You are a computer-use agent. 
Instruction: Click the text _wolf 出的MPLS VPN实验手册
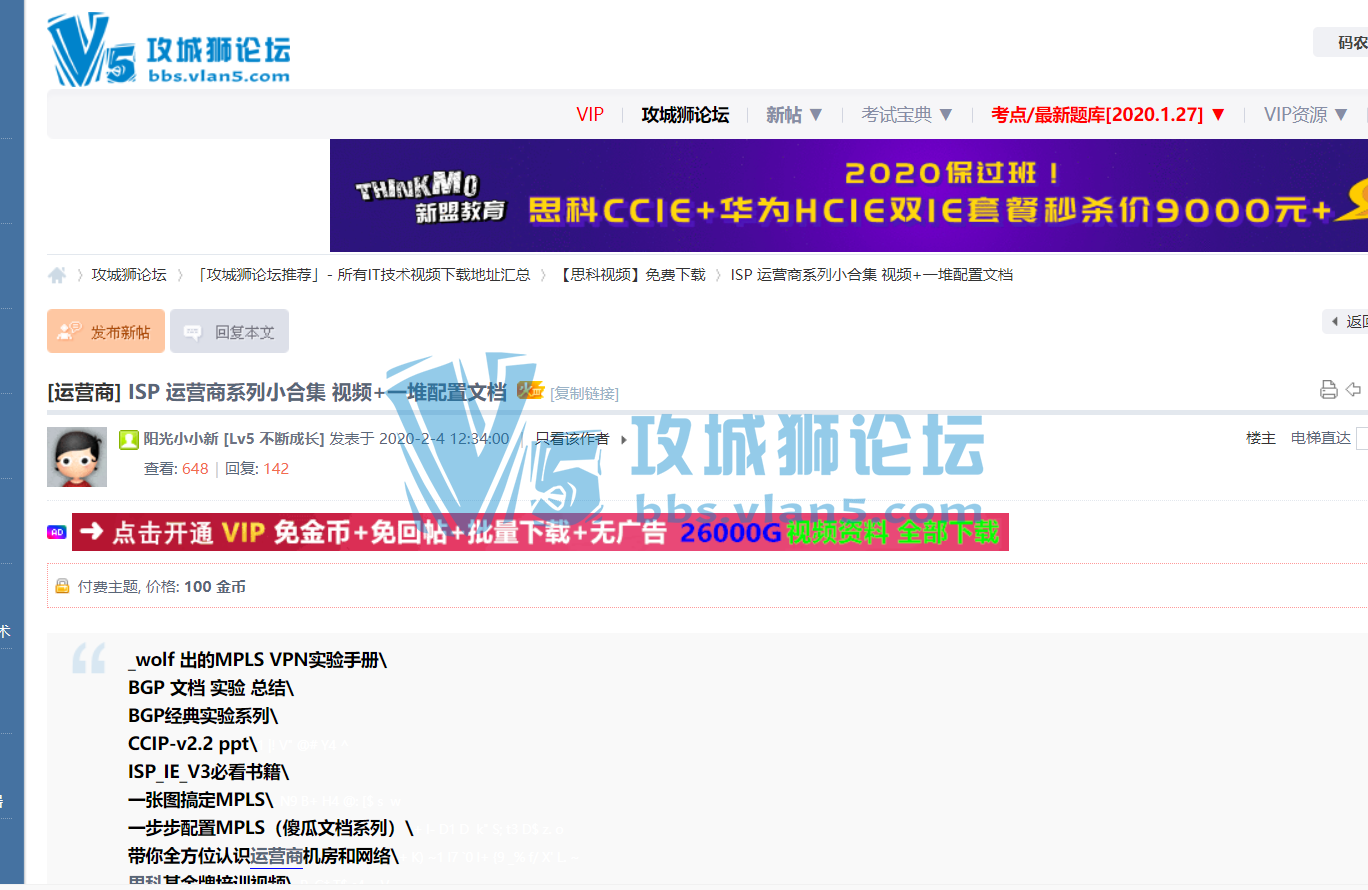257,660
